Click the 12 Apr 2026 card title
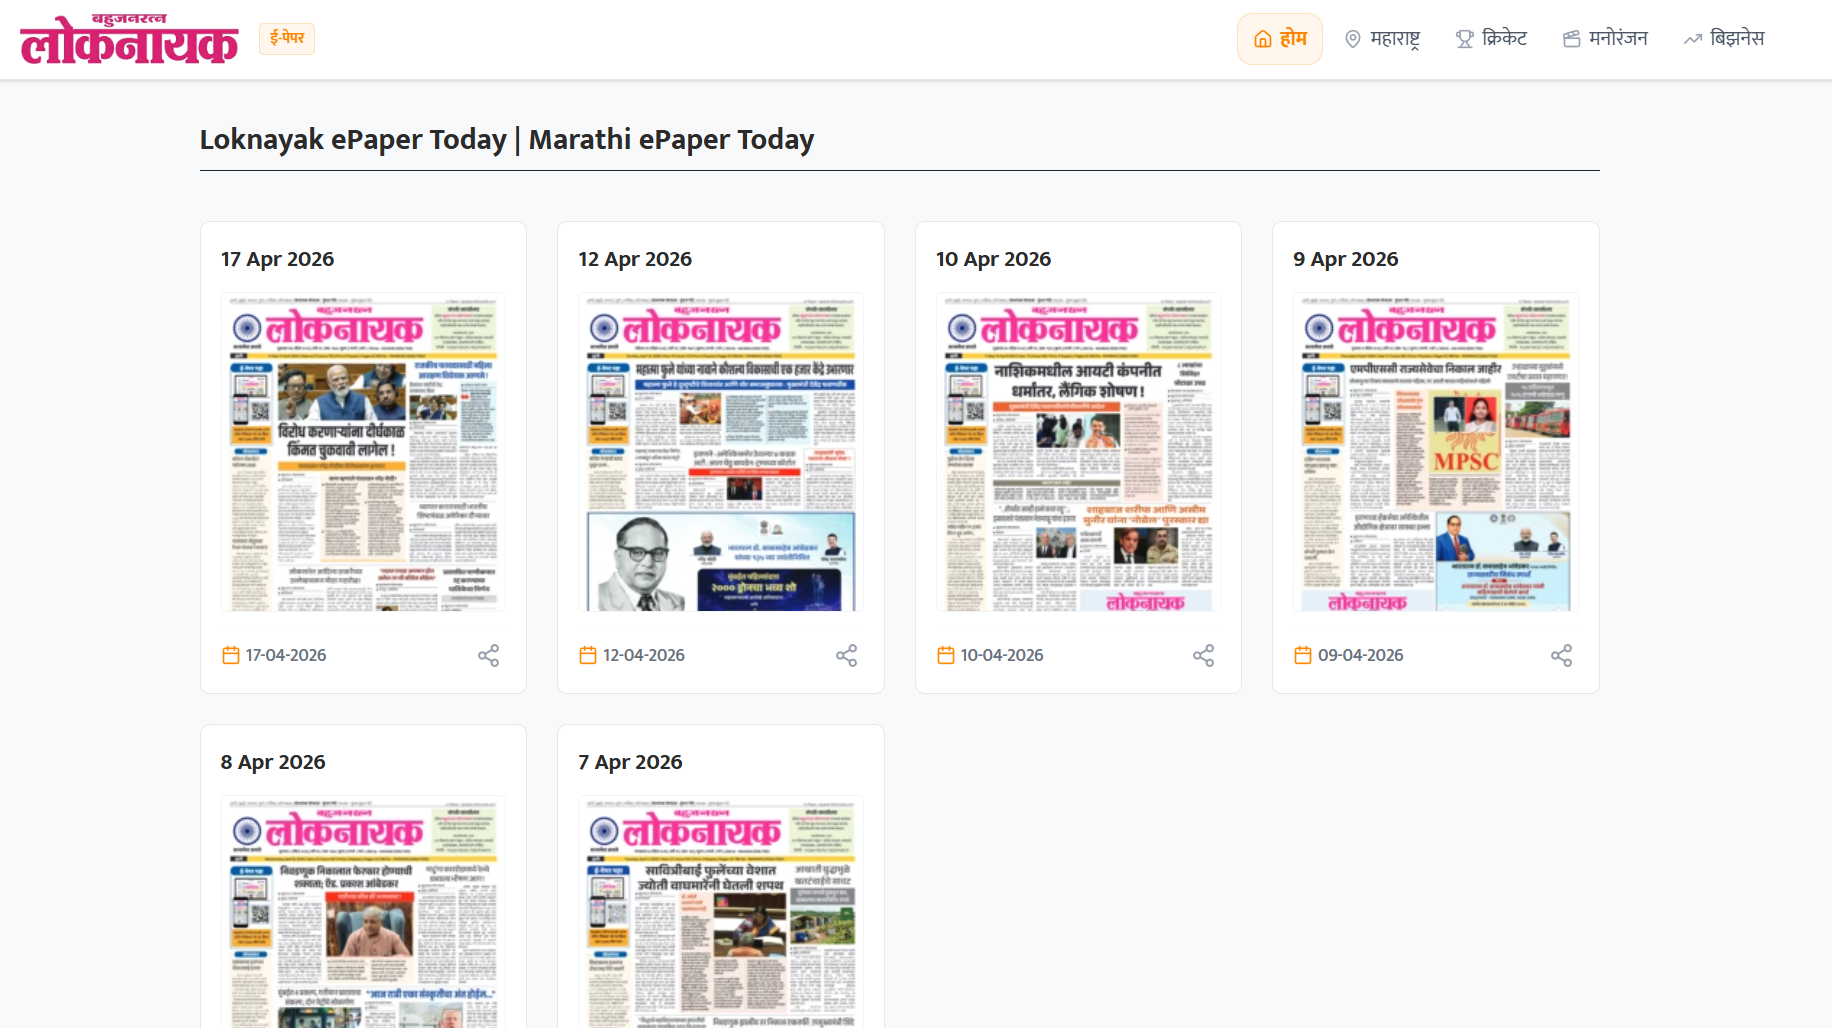 (635, 259)
